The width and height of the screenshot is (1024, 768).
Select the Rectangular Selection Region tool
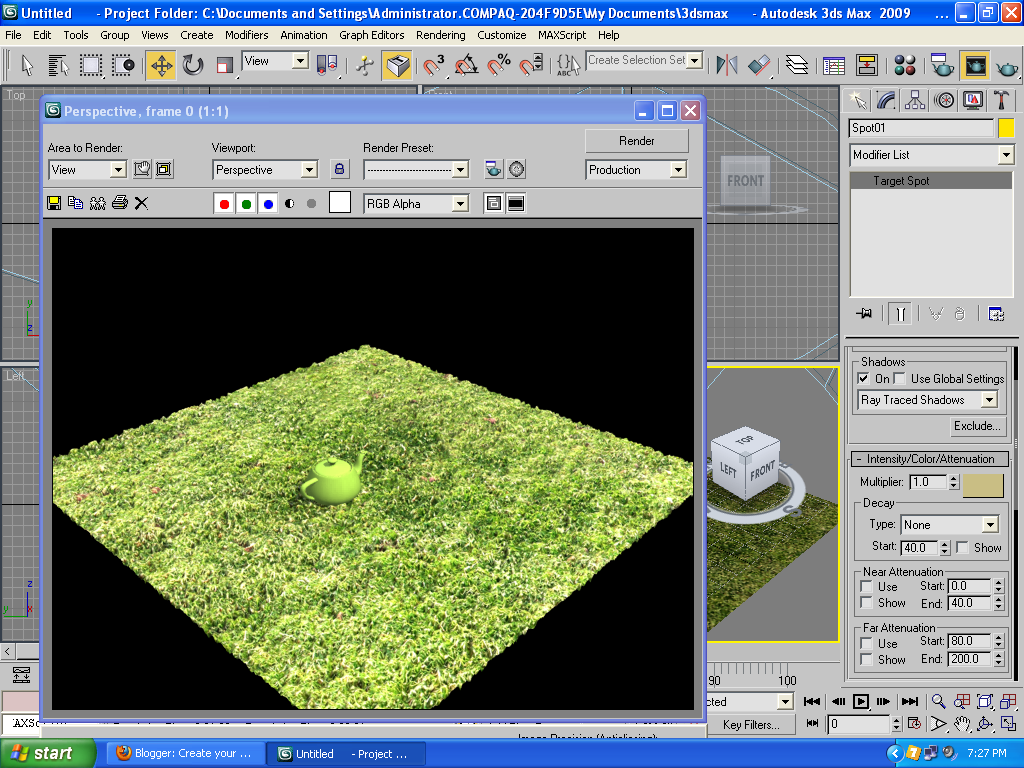click(91, 65)
